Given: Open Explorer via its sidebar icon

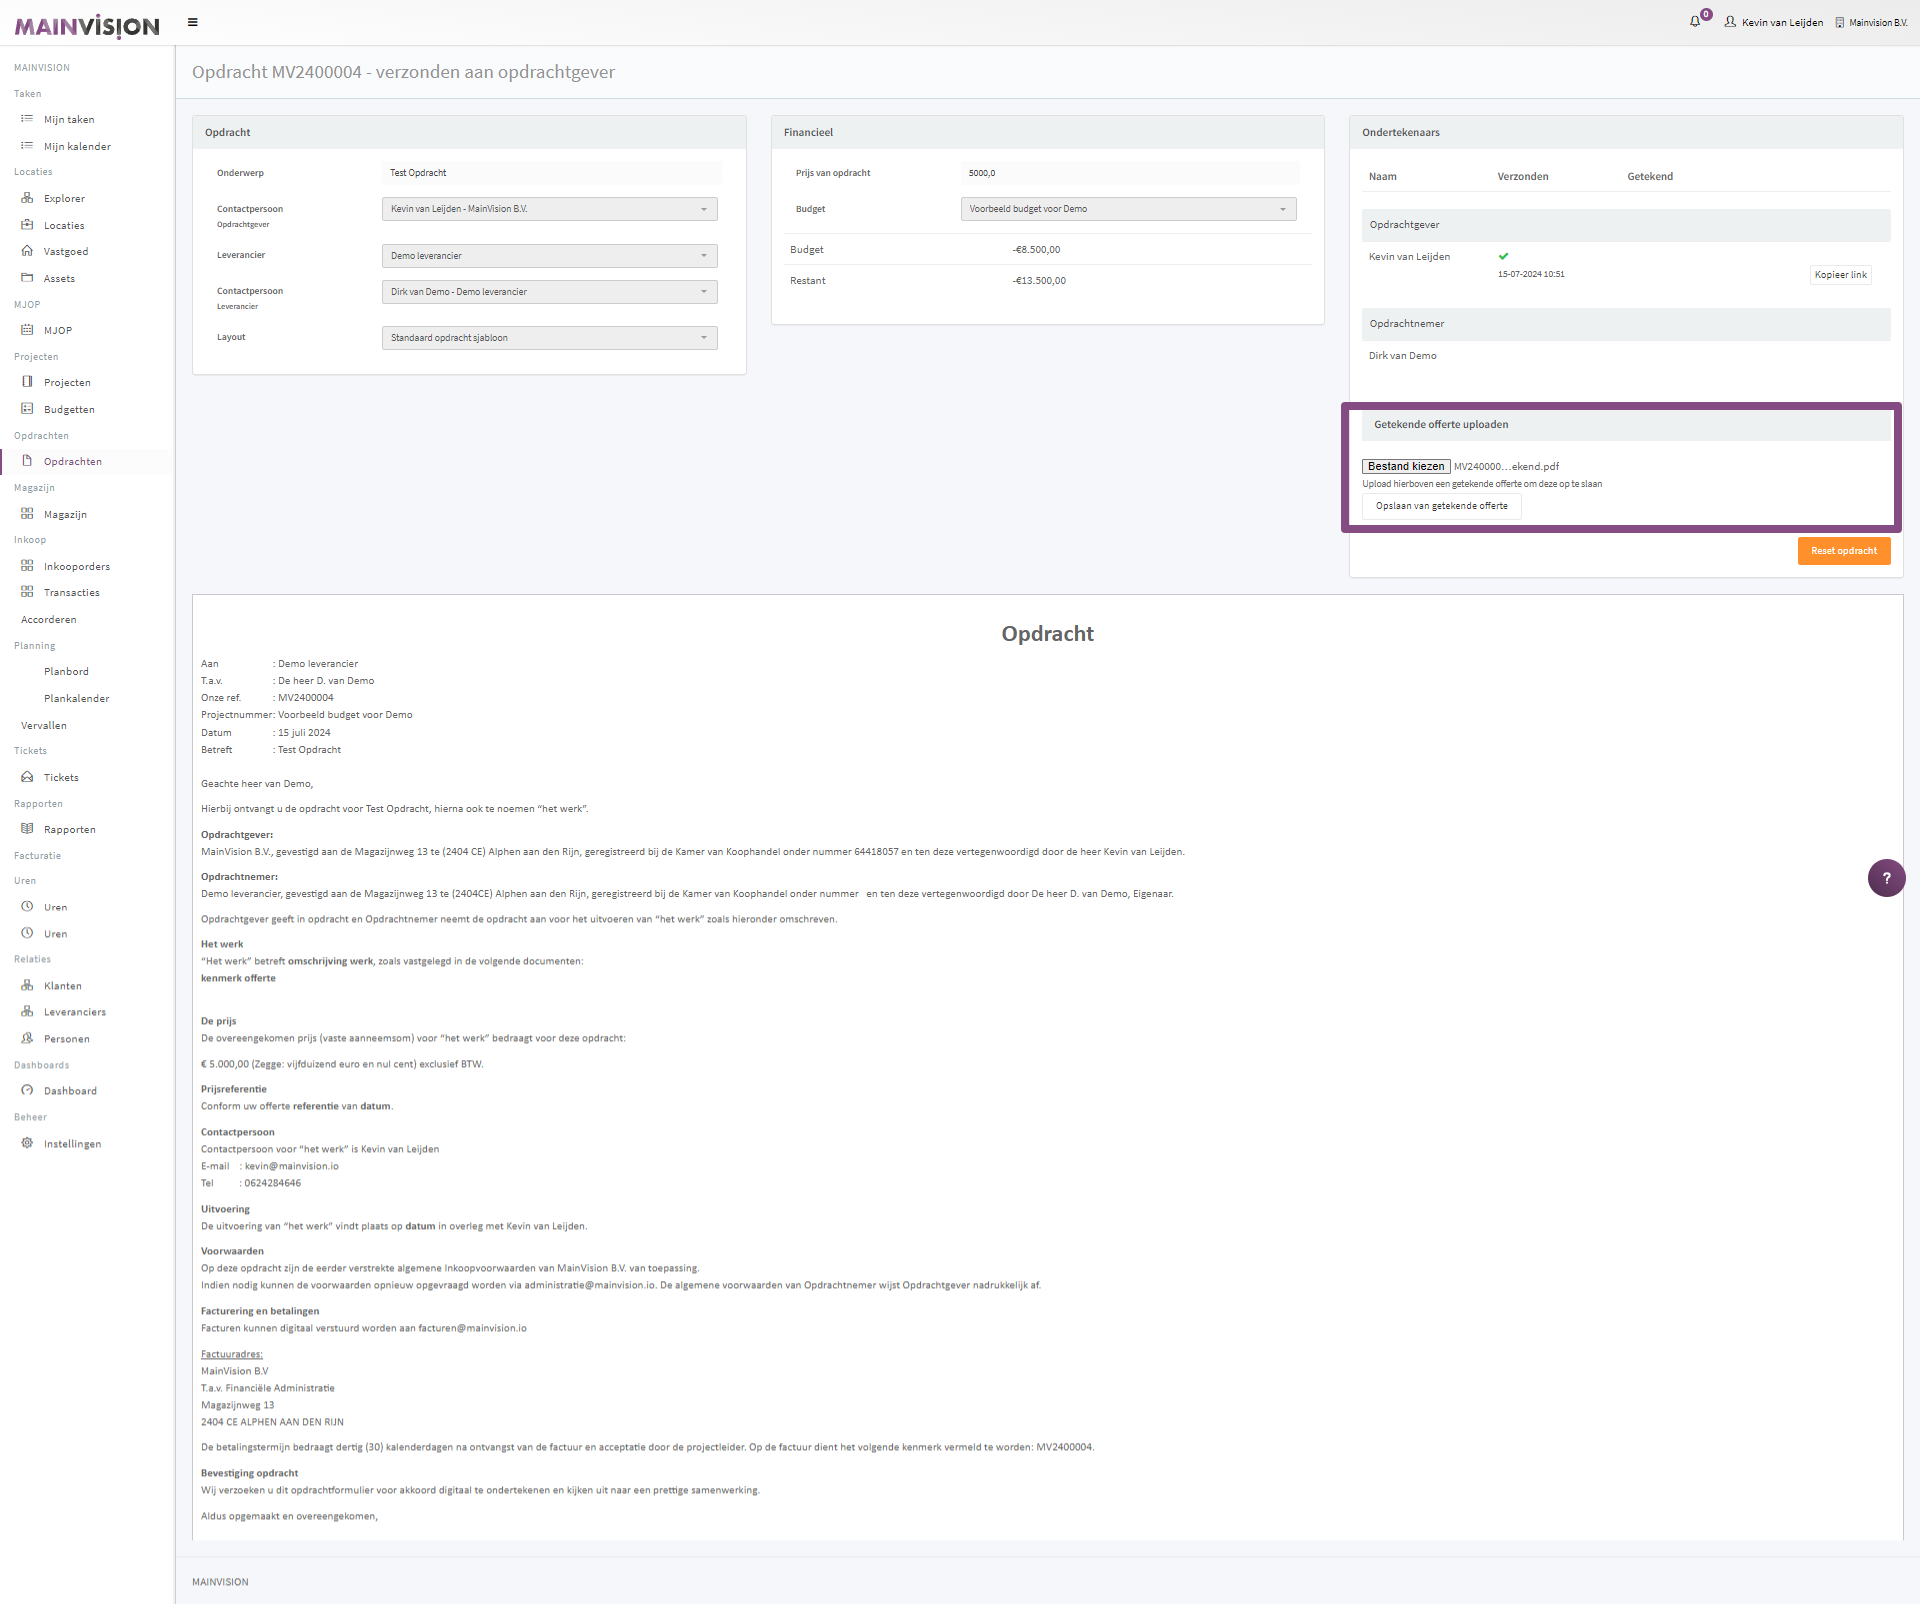Looking at the screenshot, I should click(27, 198).
